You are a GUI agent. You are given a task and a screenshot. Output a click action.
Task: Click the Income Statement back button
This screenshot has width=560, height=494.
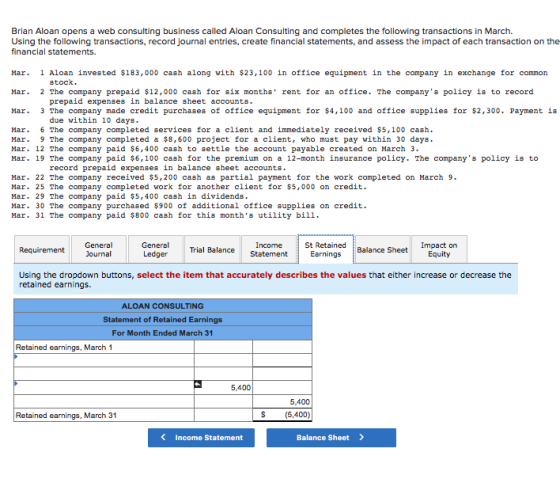[201, 438]
